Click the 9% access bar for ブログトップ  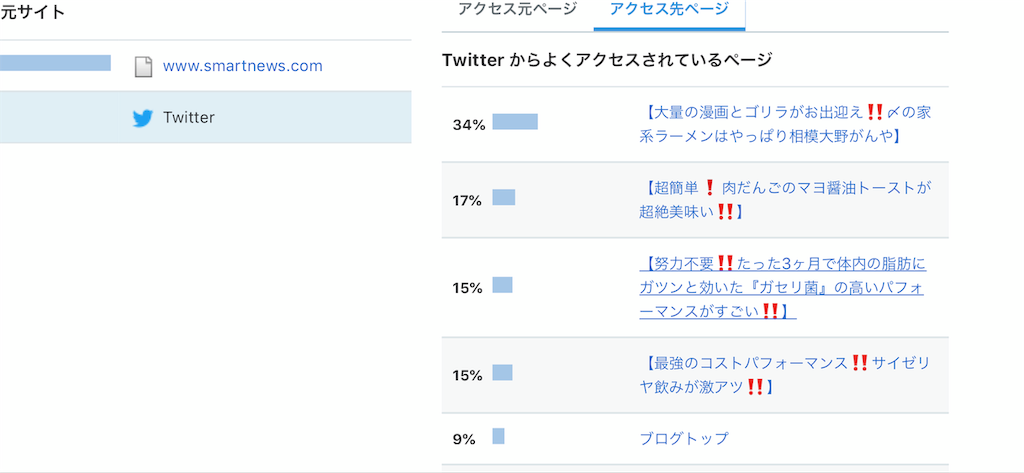[x=498, y=436]
